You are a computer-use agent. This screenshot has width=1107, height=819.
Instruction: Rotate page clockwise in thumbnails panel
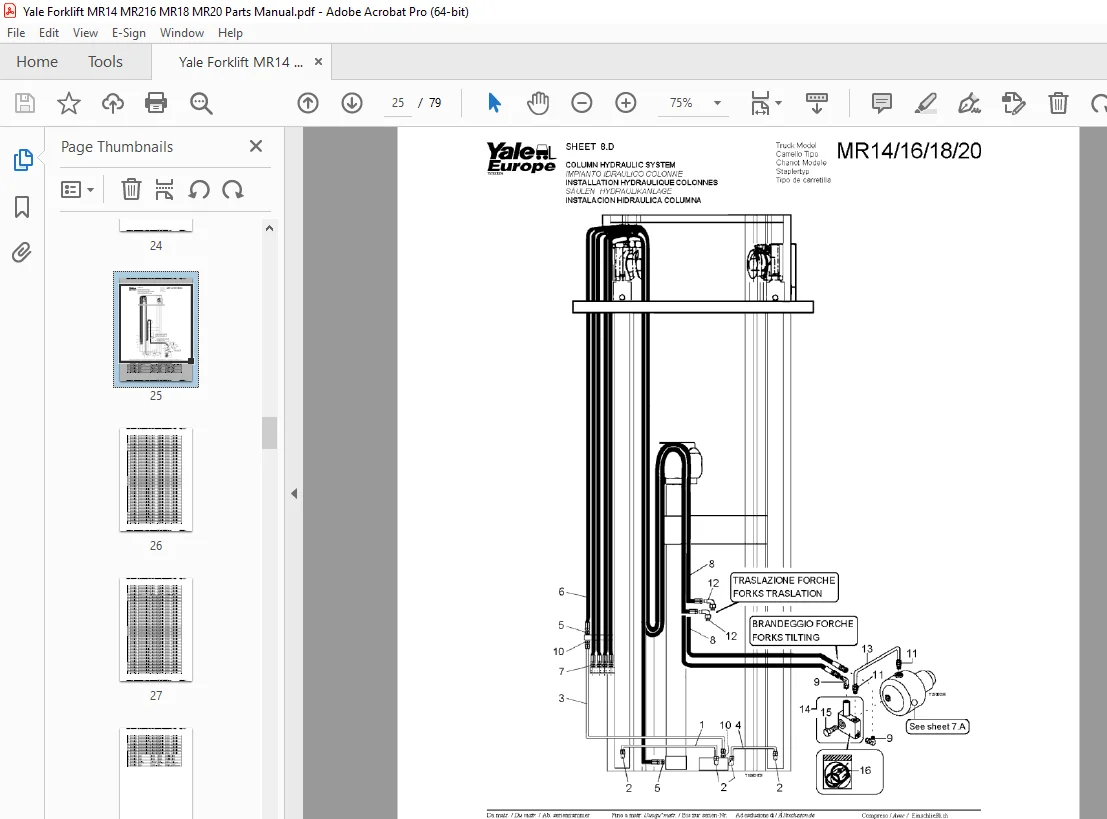pyautogui.click(x=232, y=189)
